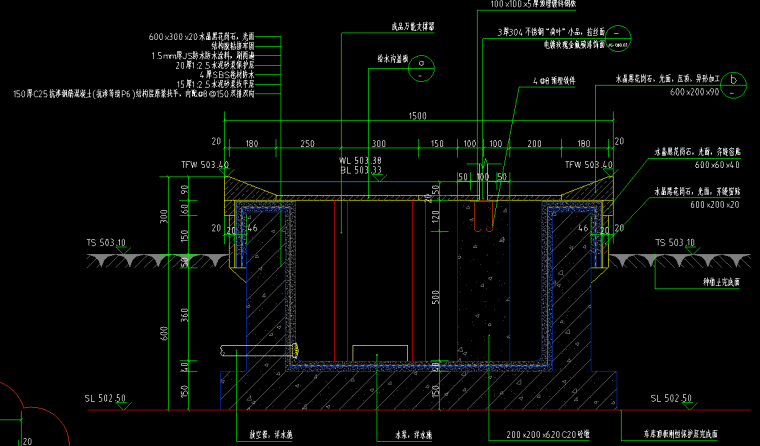Click the right SL 502.50 elevation marker
This screenshot has width=760, height=446.
point(671,399)
